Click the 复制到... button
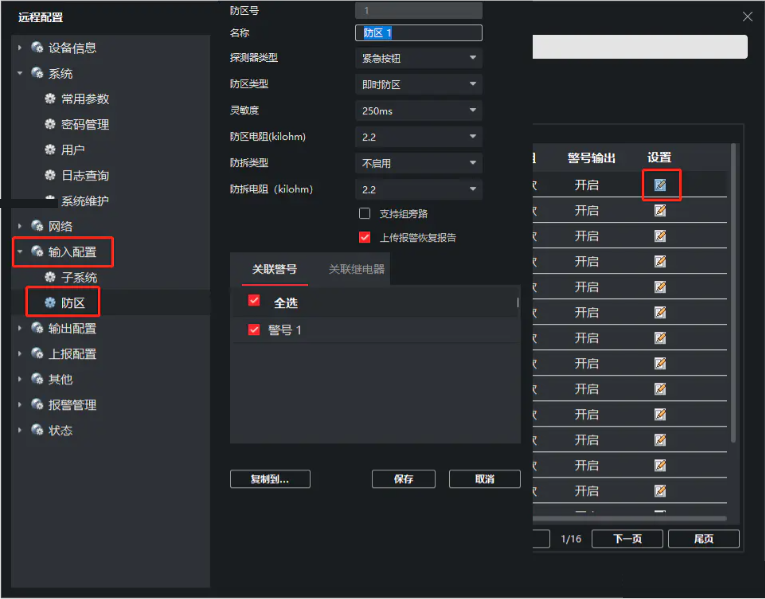Viewport: 765px width, 599px height. click(270, 479)
